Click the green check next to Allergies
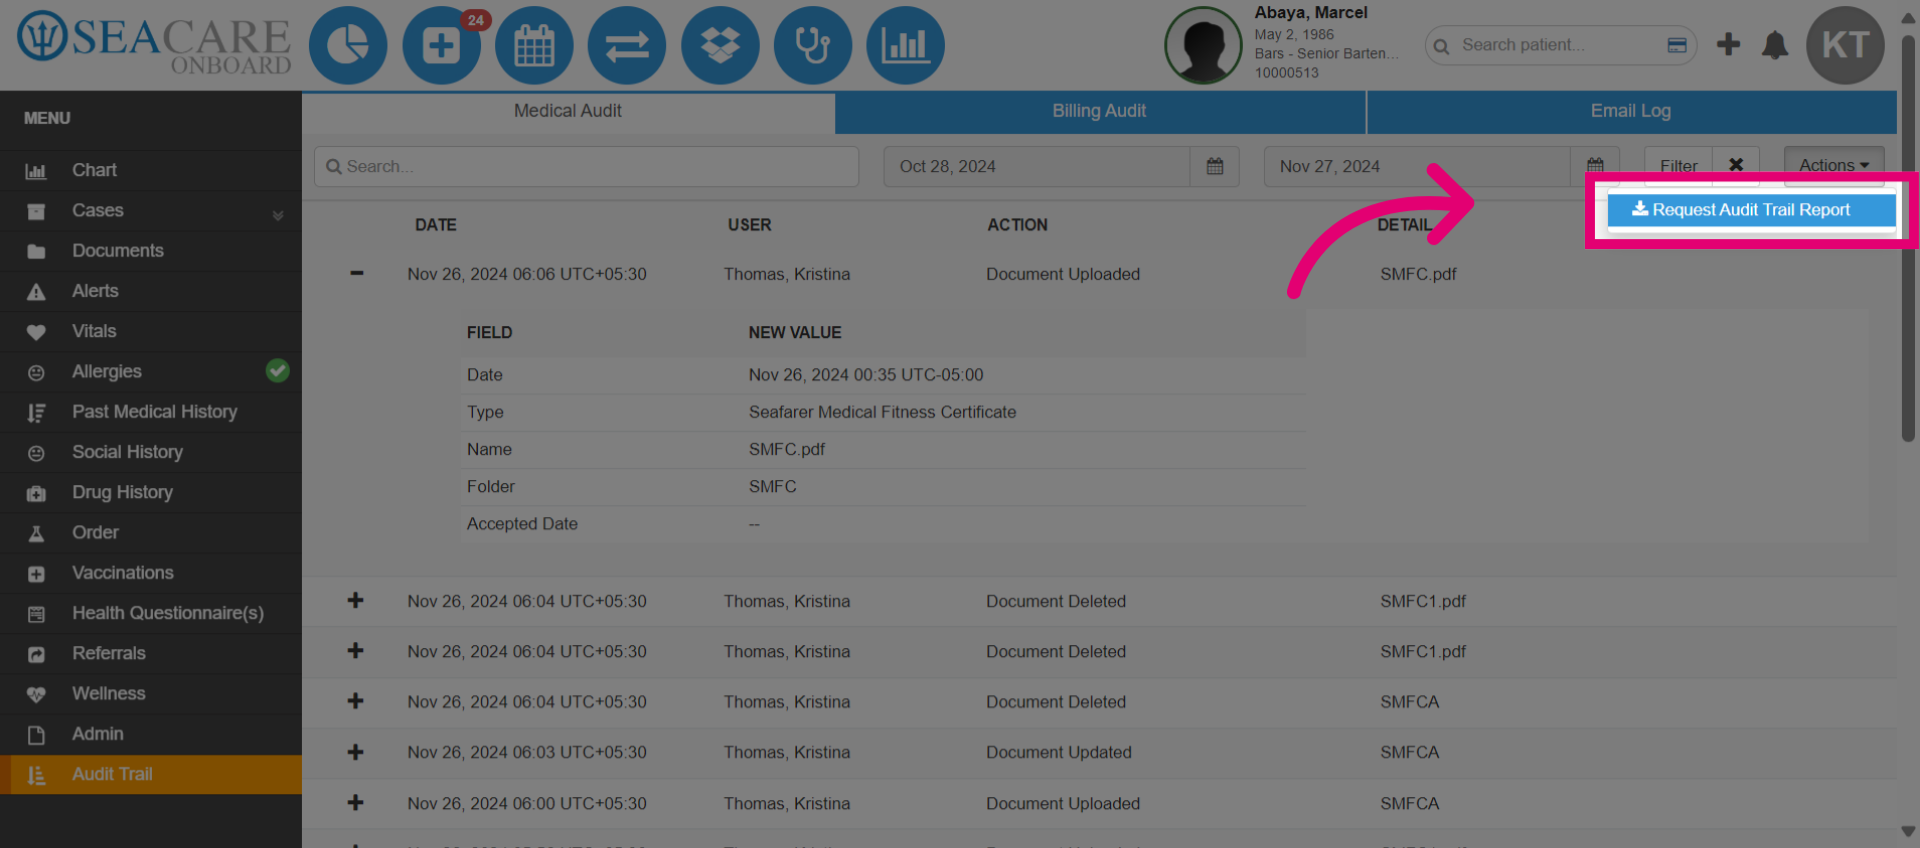 click(x=278, y=371)
